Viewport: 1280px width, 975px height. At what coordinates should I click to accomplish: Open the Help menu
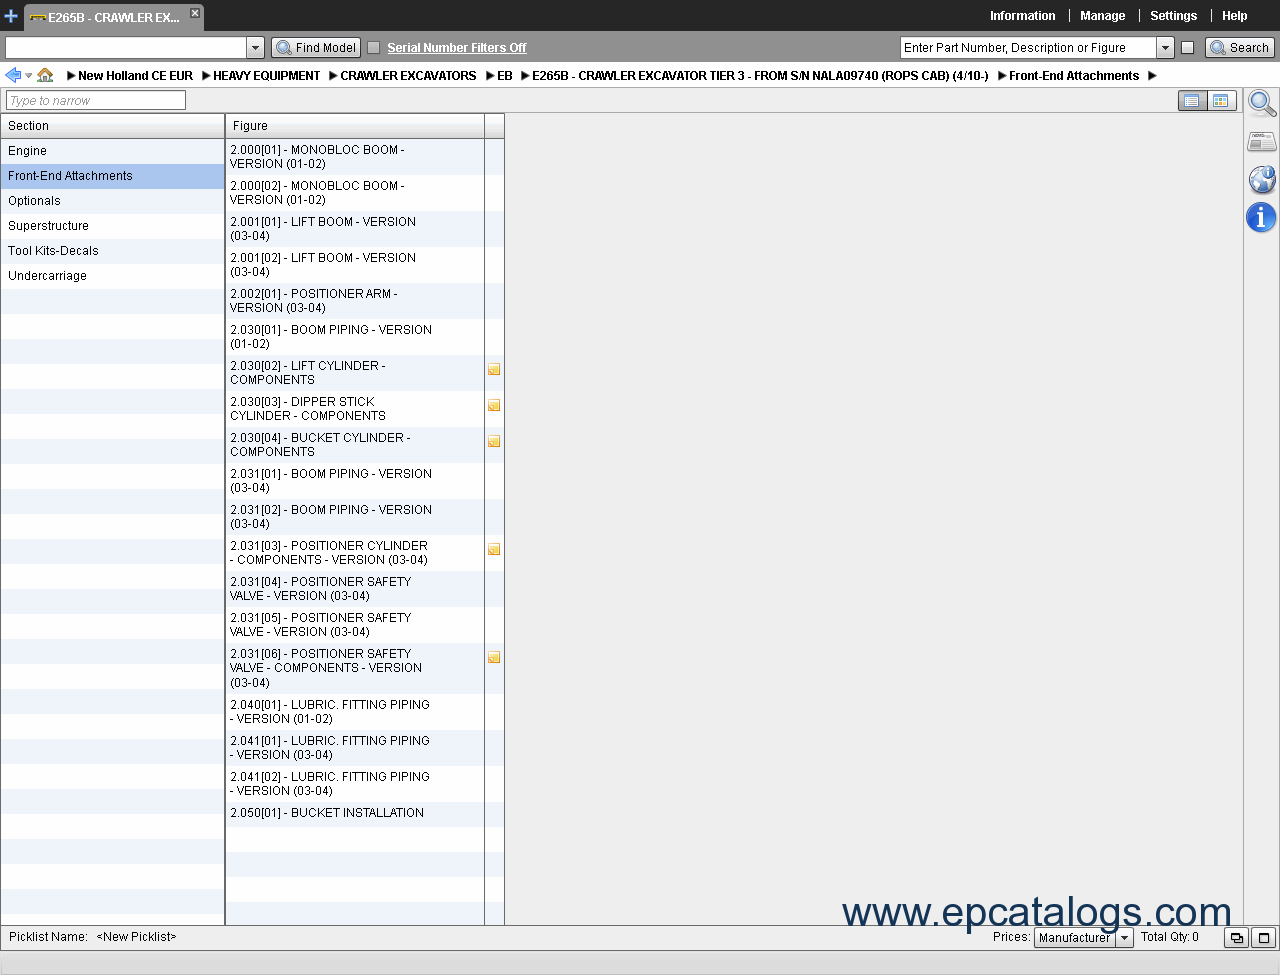(x=1234, y=16)
